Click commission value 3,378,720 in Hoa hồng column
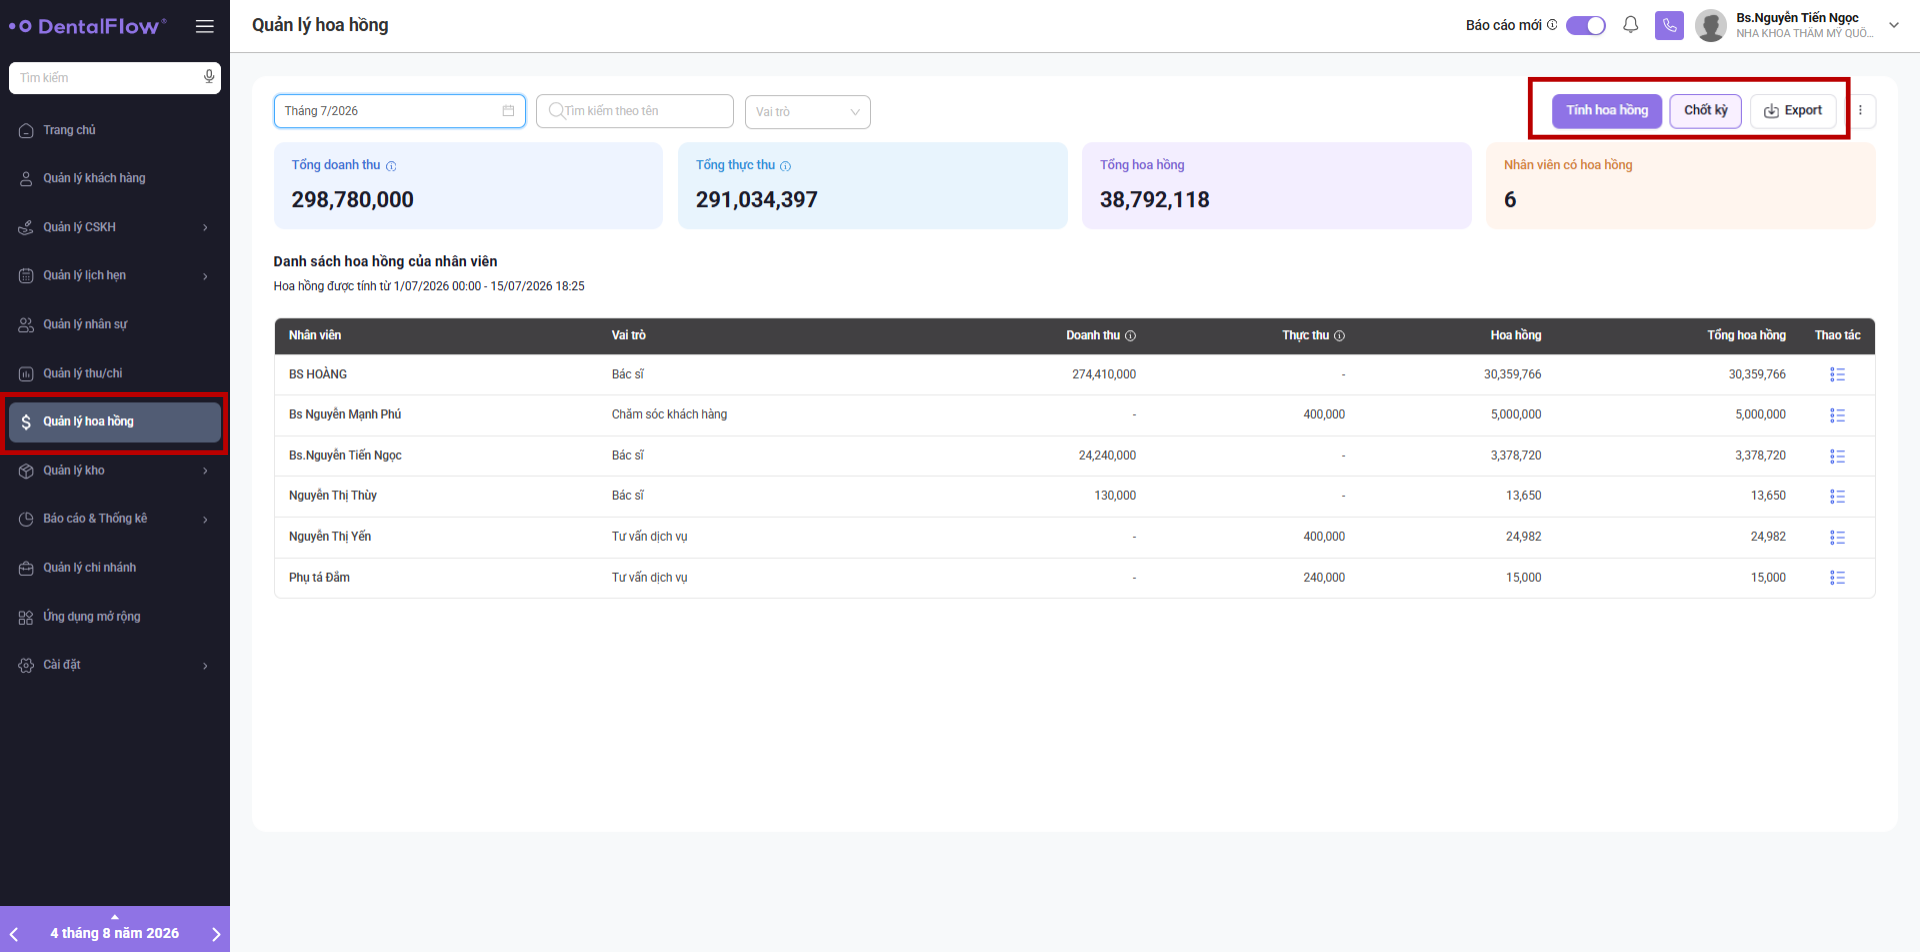 click(1516, 456)
